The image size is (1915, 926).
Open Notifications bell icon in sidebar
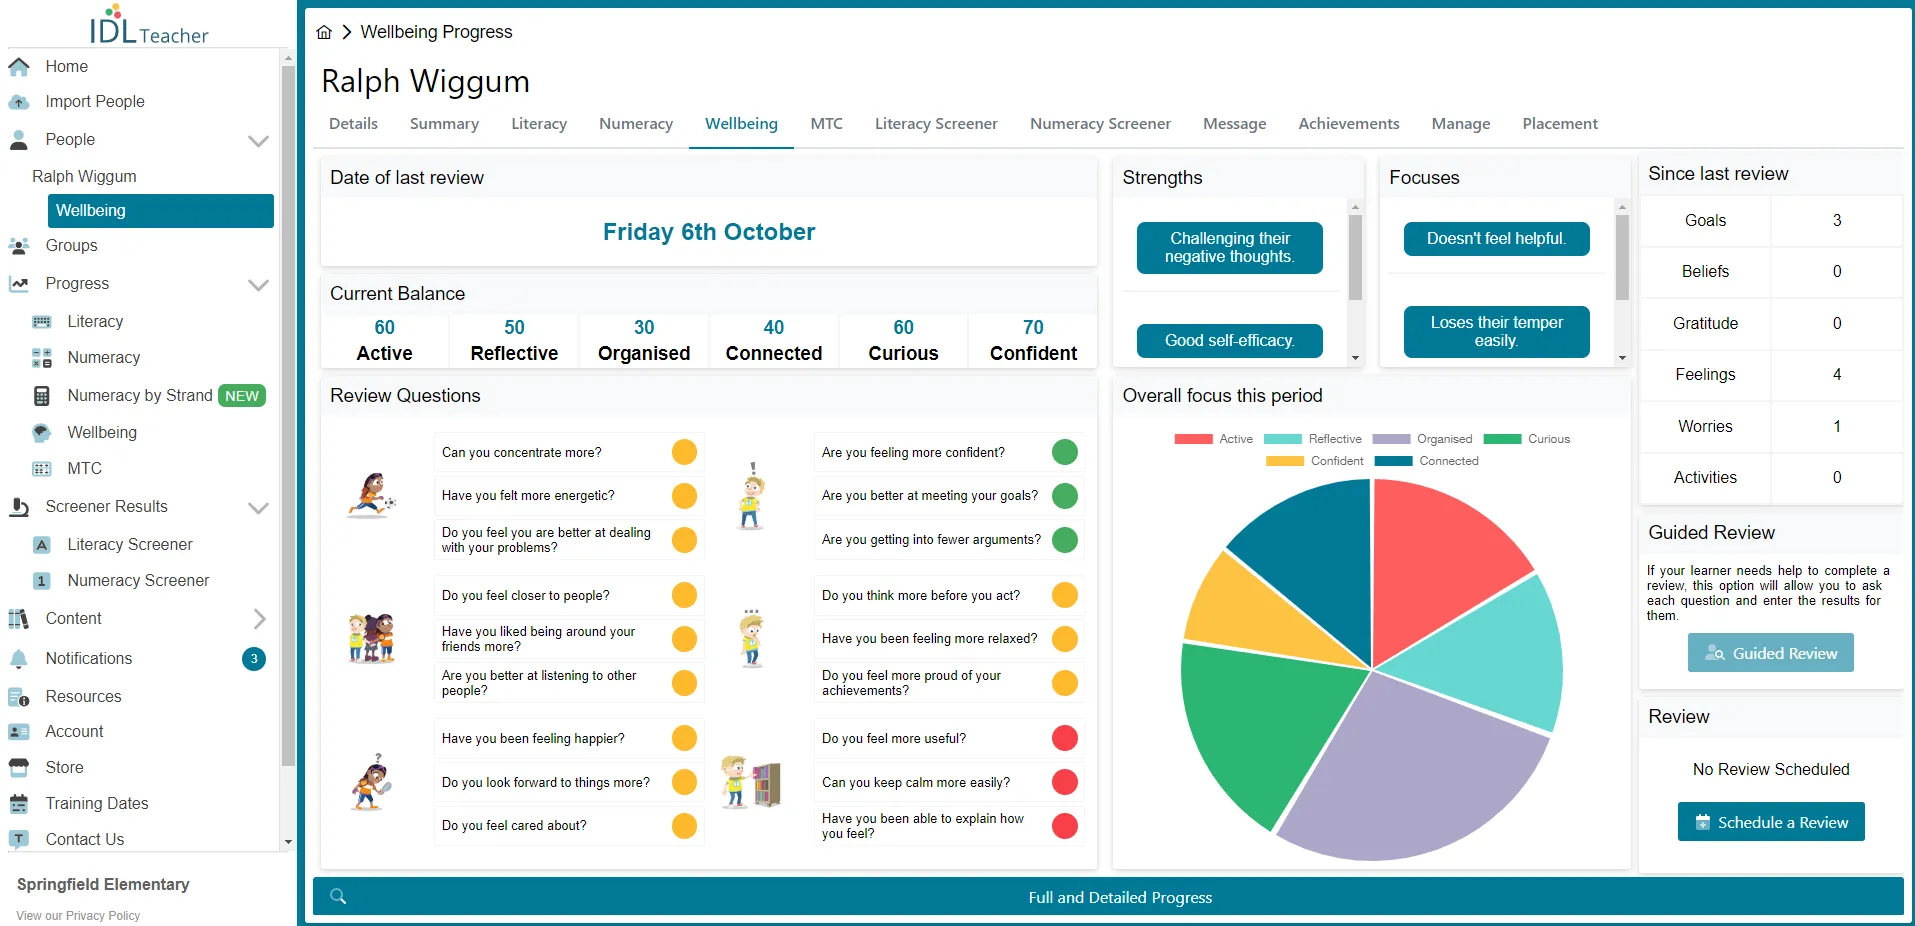18,659
